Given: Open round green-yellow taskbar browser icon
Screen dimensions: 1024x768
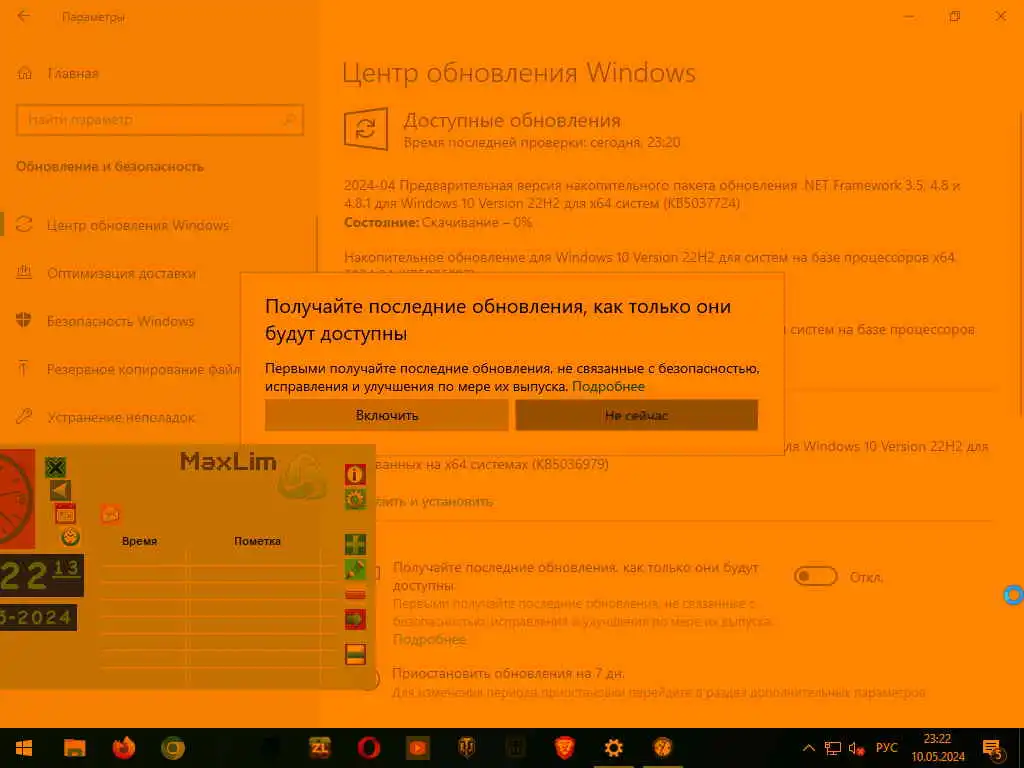Looking at the screenshot, I should point(172,748).
